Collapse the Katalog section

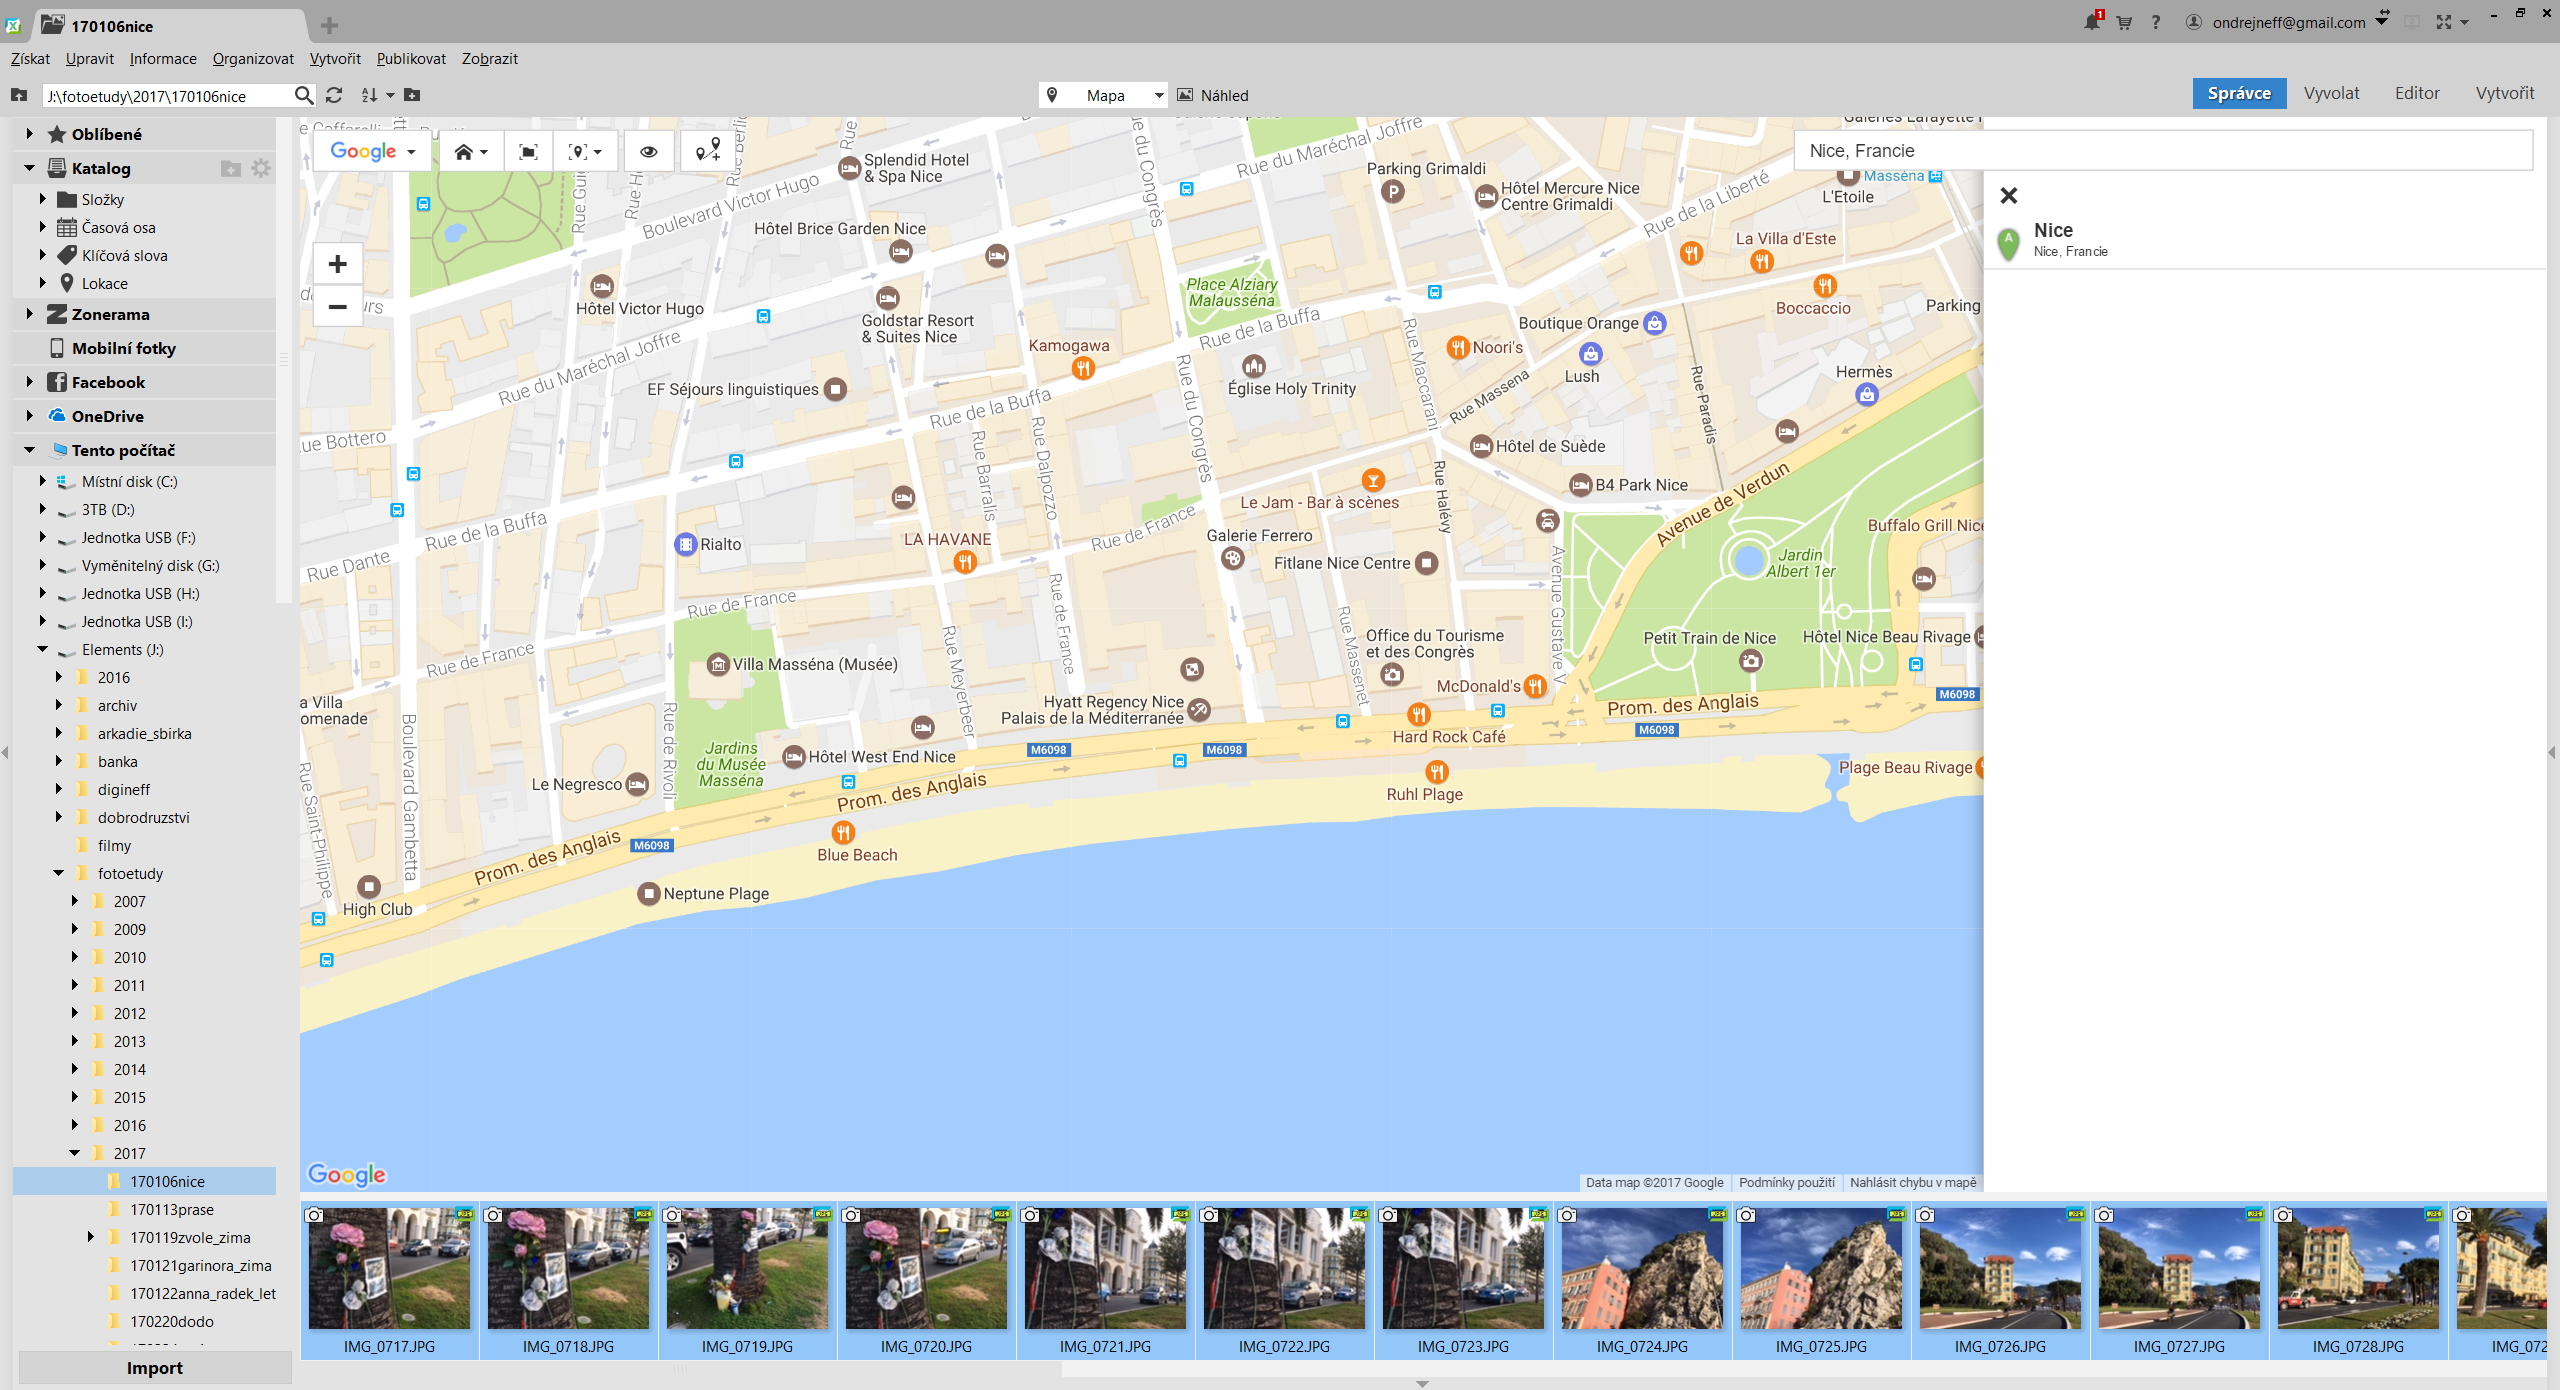(x=29, y=168)
